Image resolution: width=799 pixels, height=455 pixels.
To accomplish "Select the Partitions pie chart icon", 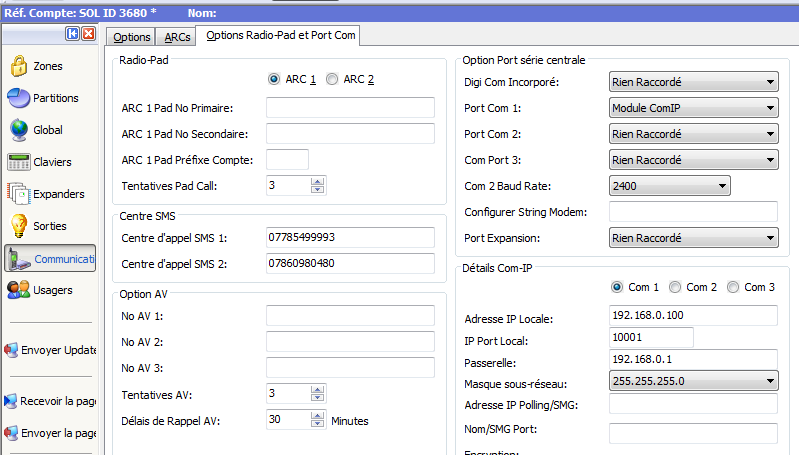I will coord(18,98).
